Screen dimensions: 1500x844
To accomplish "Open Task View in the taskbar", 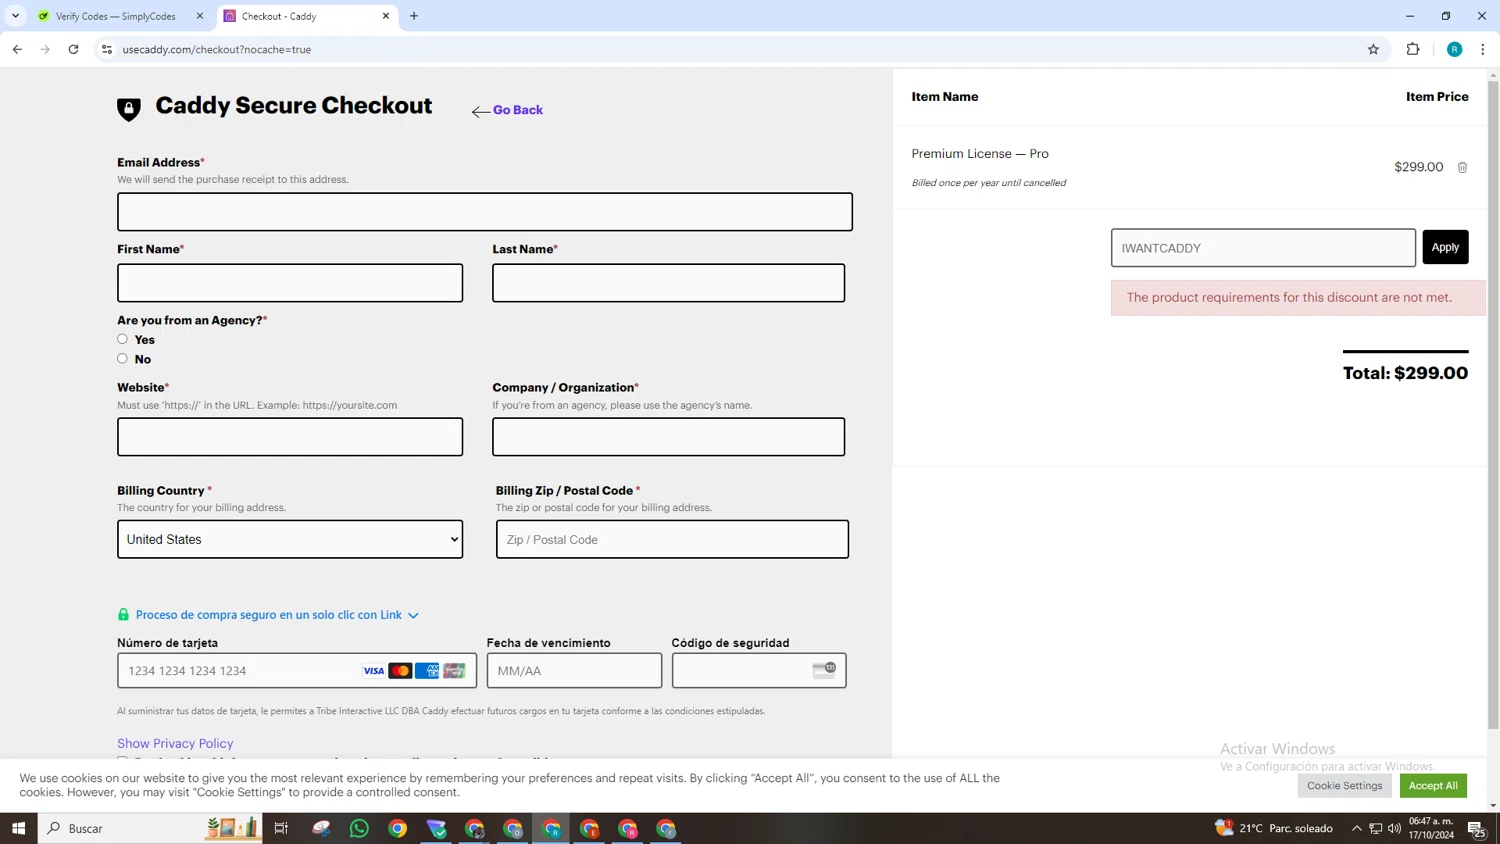I will click(x=281, y=828).
